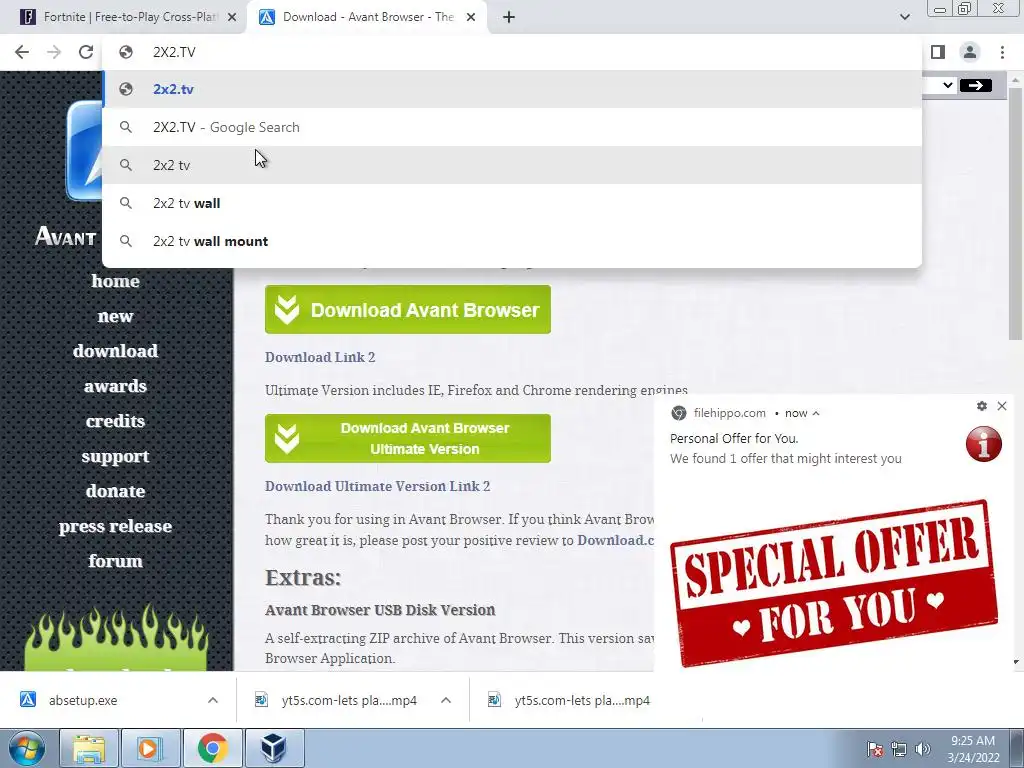
Task: Click the Action Center flag tray icon
Action: point(875,749)
